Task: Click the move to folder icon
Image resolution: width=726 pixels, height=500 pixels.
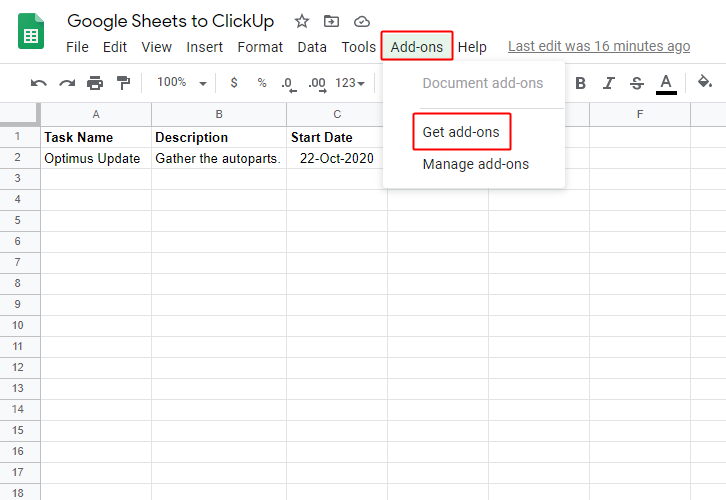Action: coord(331,21)
